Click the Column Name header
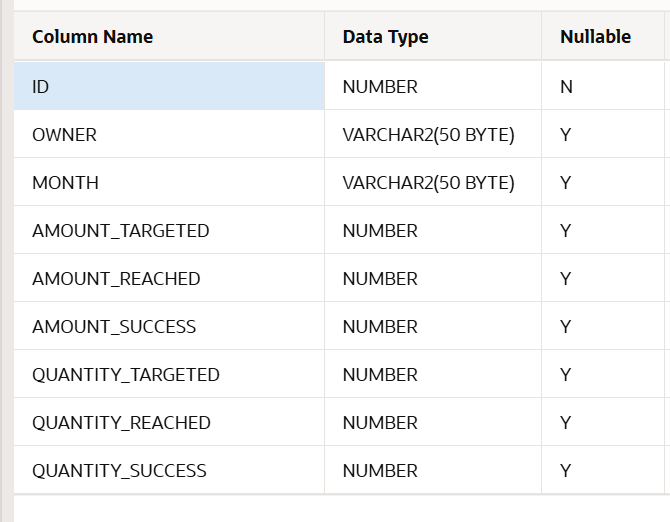The image size is (670, 522). coord(93,37)
